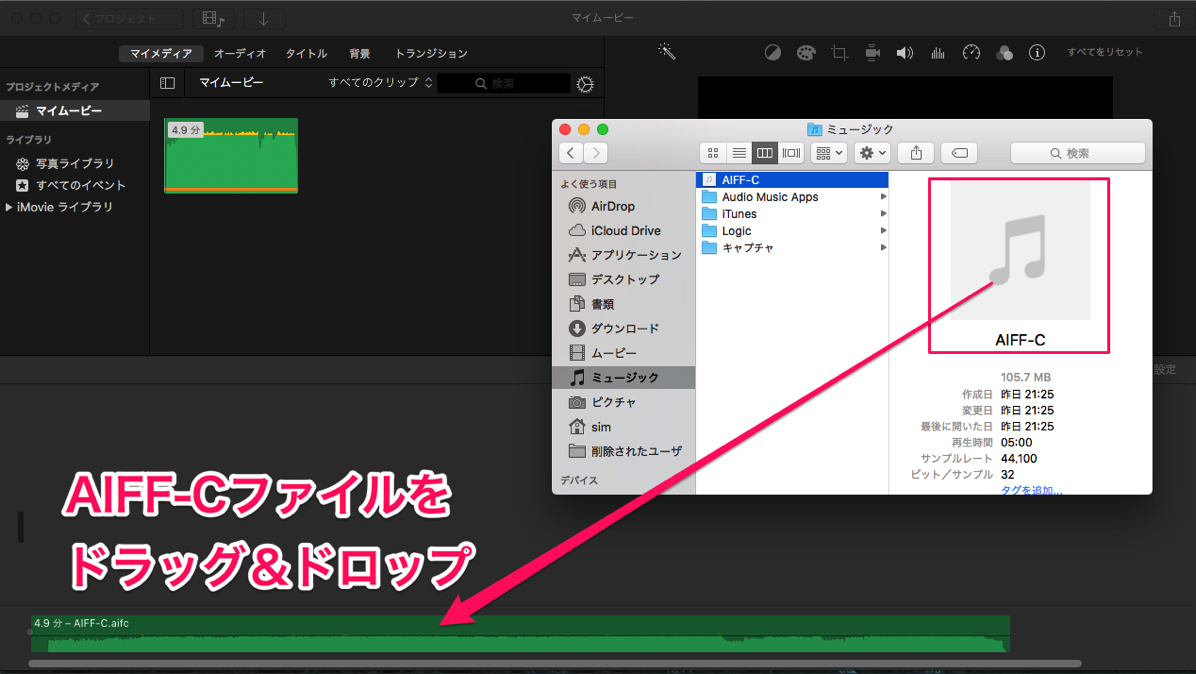Switch to トランジション tab

(431, 53)
